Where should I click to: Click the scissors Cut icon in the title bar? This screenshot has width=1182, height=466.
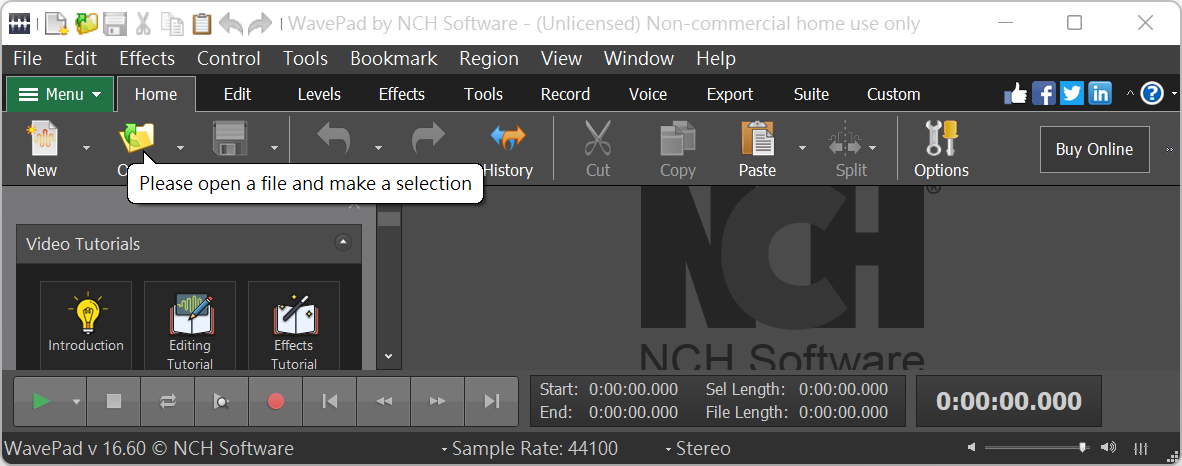pos(143,23)
